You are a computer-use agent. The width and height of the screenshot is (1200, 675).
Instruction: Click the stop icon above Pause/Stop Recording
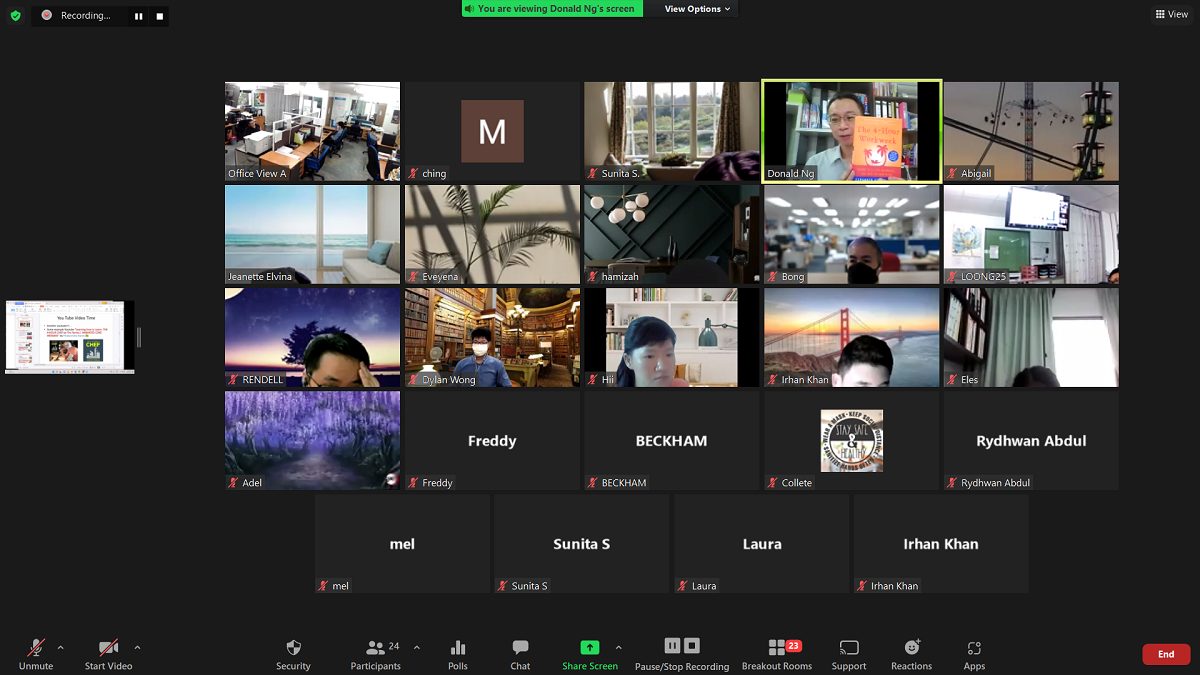click(x=692, y=646)
